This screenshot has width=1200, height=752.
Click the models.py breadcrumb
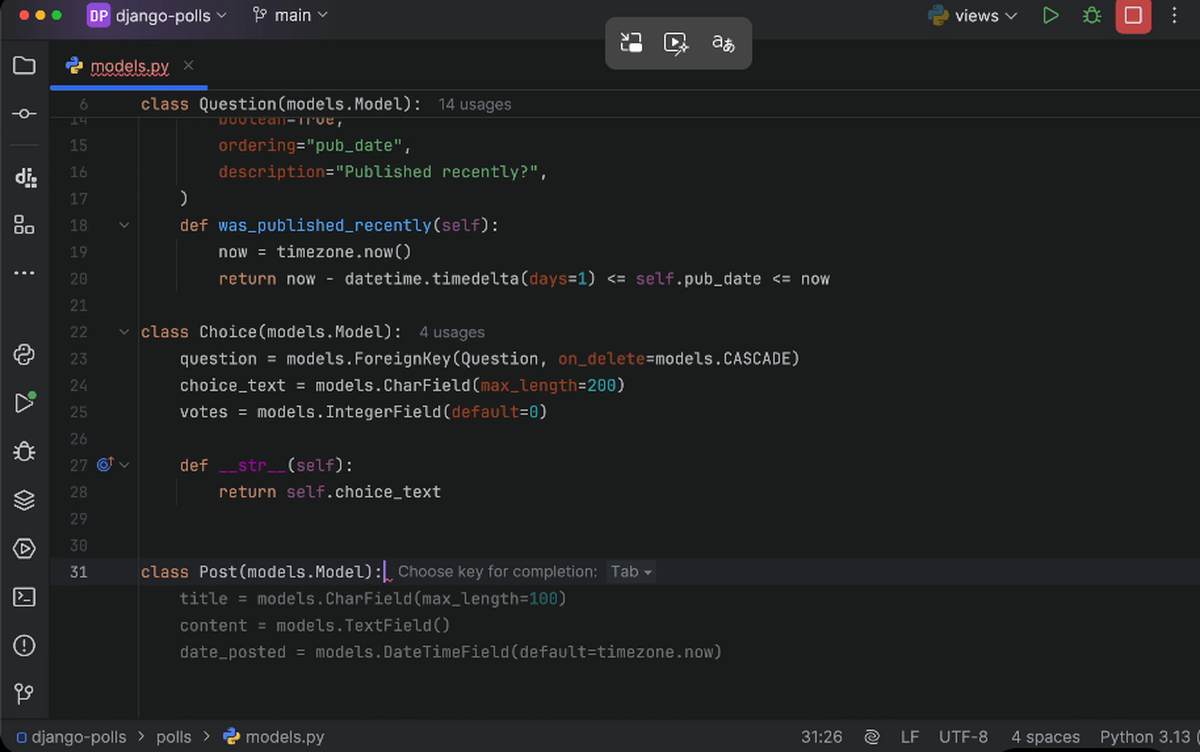click(x=285, y=737)
